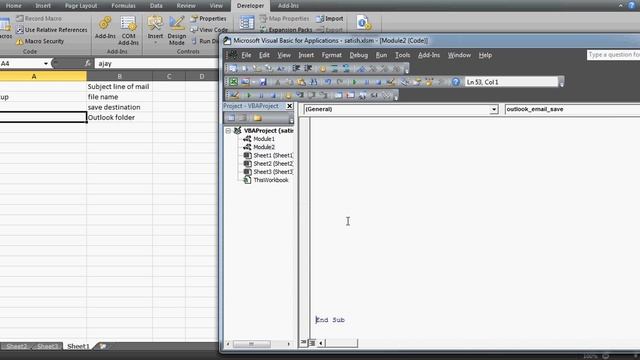Select ThisWorkbook in the project tree
Viewport: 640px width, 360px height.
click(x=271, y=180)
